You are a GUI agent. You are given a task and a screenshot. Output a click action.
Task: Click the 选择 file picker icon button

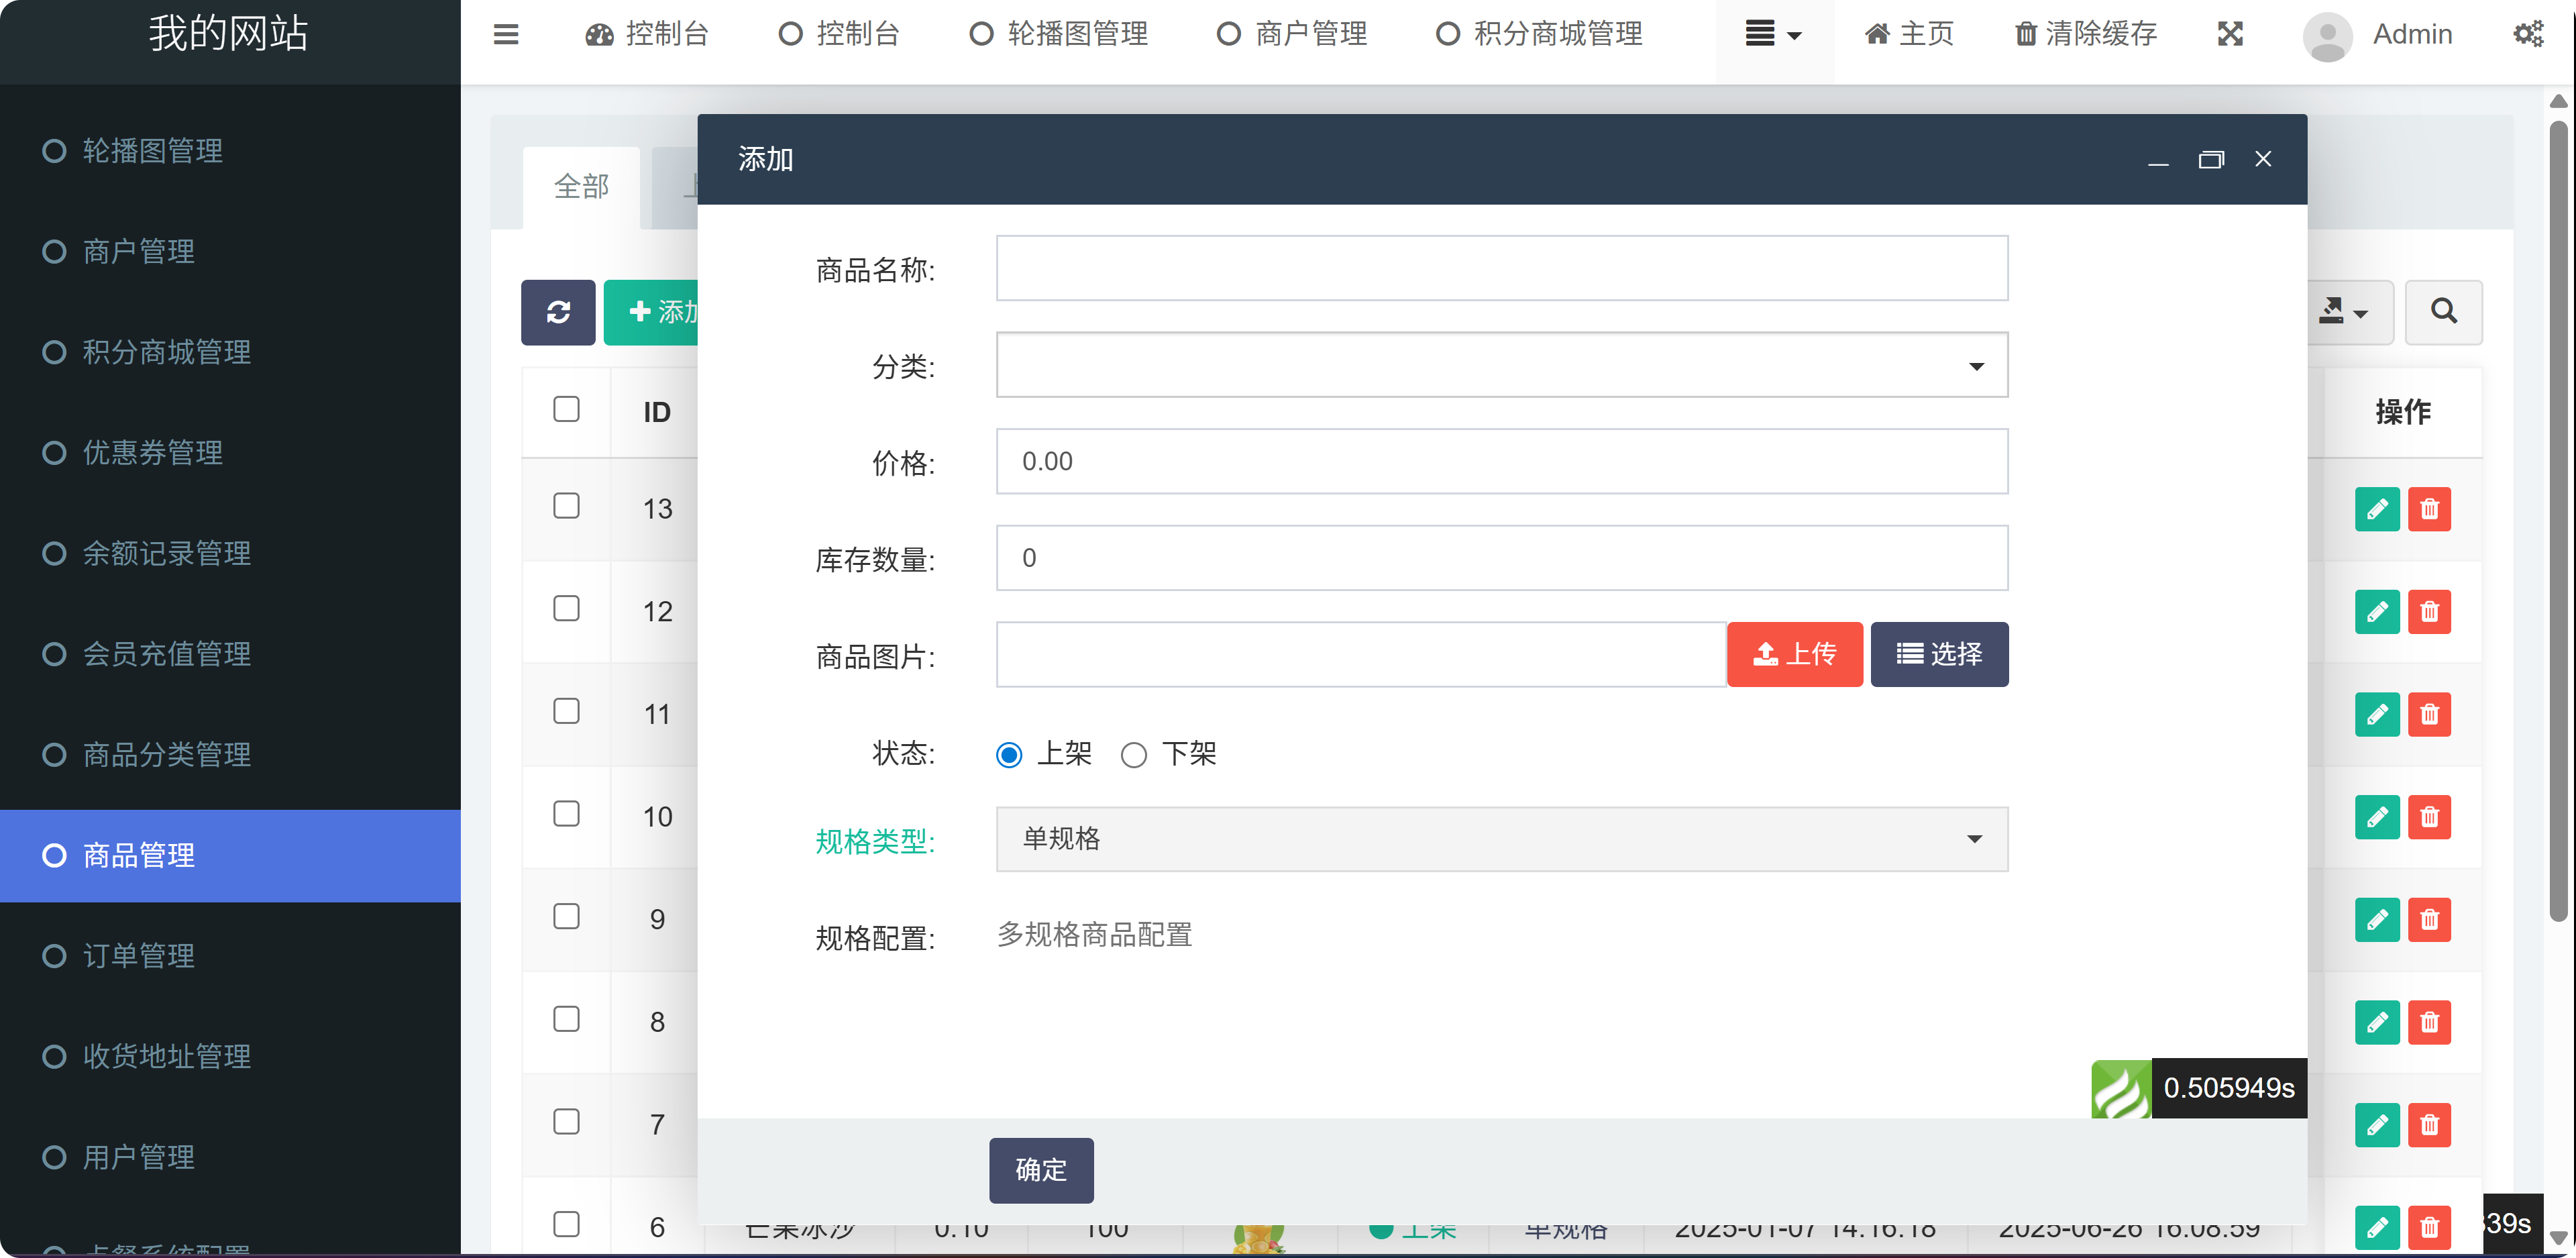coord(1938,654)
